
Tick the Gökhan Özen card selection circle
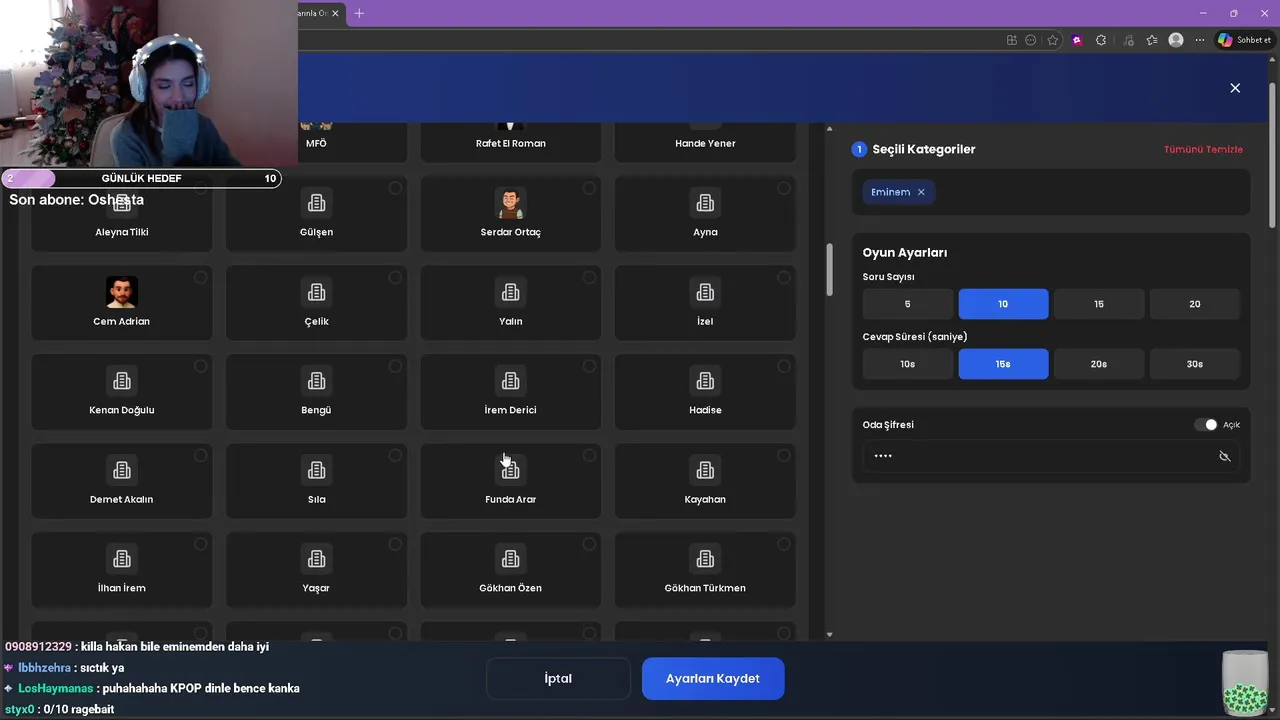[589, 544]
